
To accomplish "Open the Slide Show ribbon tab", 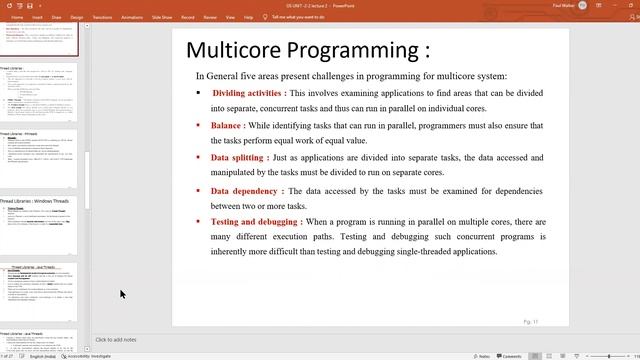I will (162, 18).
